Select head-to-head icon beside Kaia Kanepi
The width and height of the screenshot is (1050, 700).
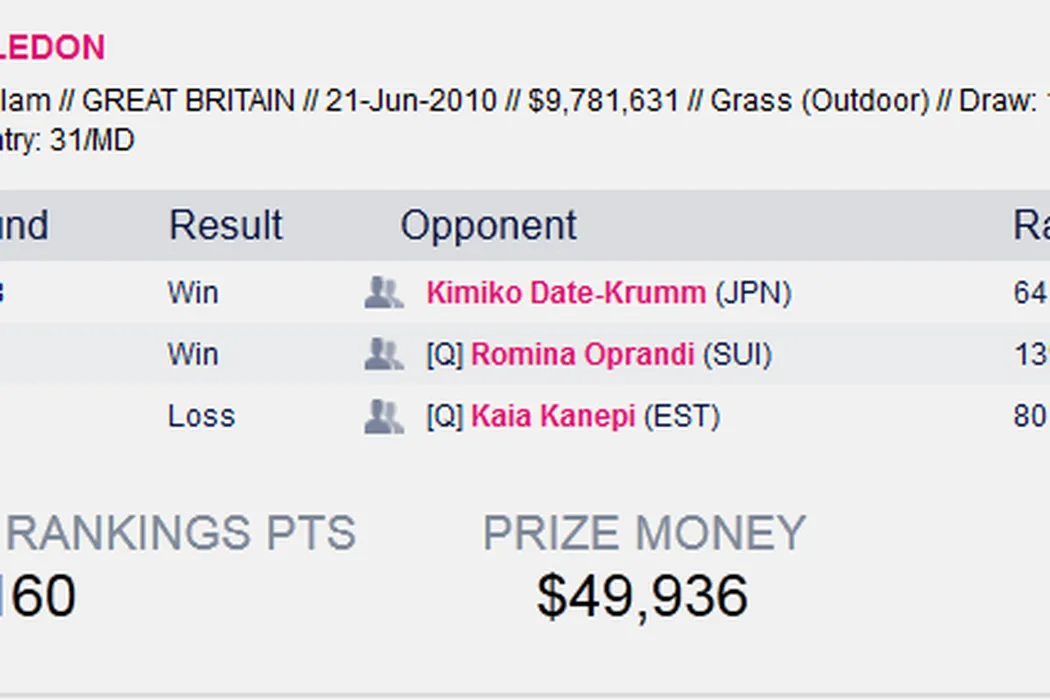[x=383, y=416]
